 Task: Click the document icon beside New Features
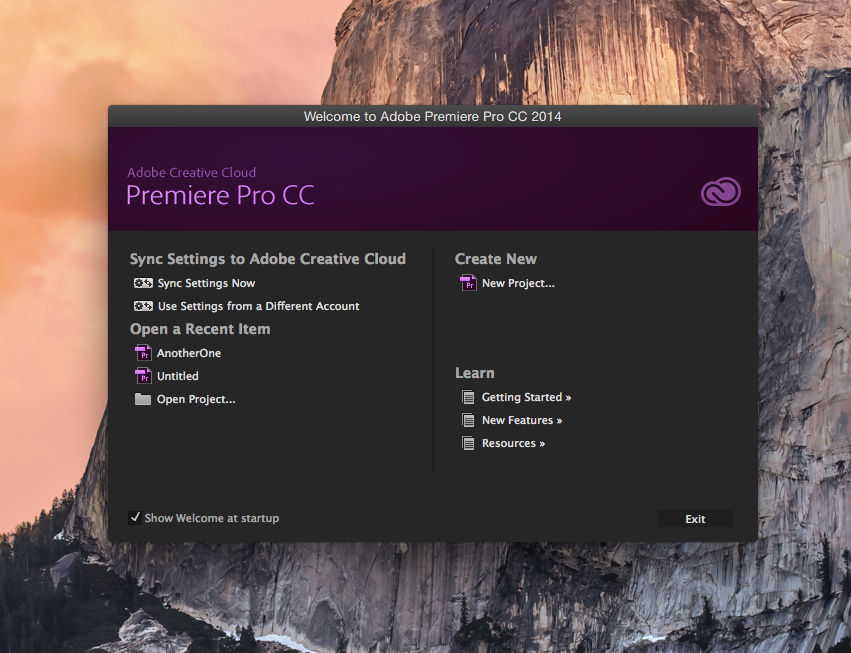coord(468,420)
